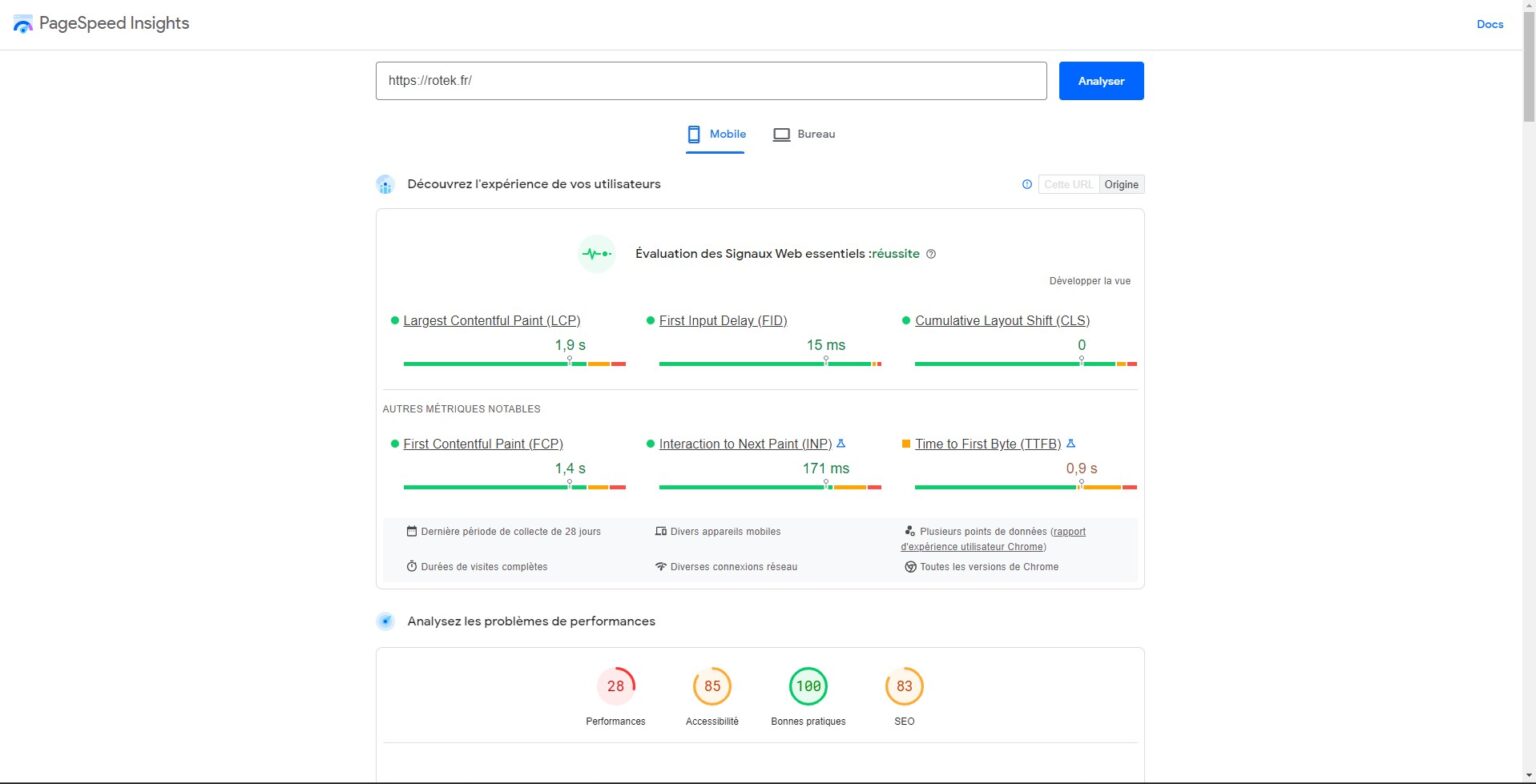This screenshot has width=1536, height=784.
Task: Click the Accessibilité score gauge showing 85
Action: (712, 687)
